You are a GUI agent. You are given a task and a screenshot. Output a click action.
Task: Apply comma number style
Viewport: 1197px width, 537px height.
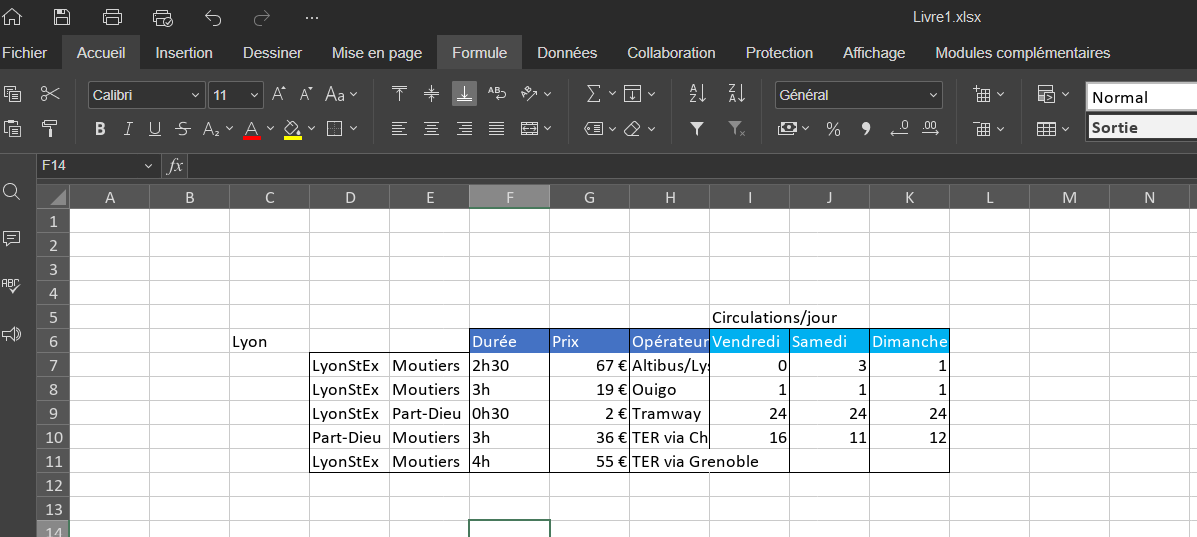coord(866,129)
